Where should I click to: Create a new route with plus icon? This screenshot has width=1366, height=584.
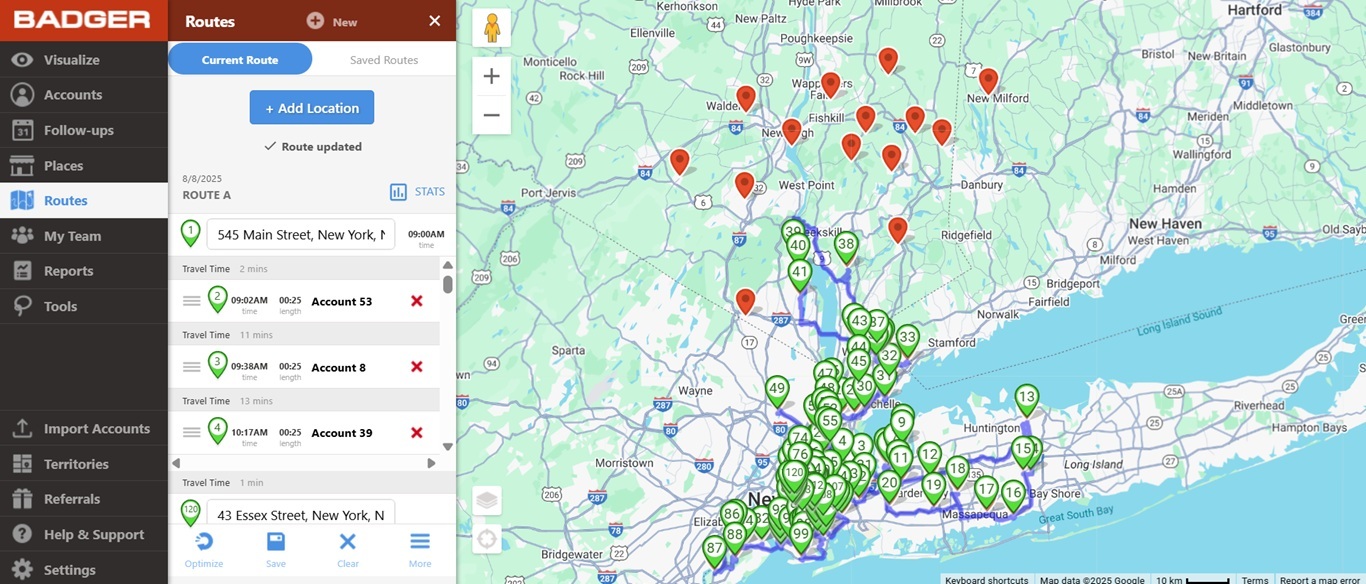click(315, 21)
